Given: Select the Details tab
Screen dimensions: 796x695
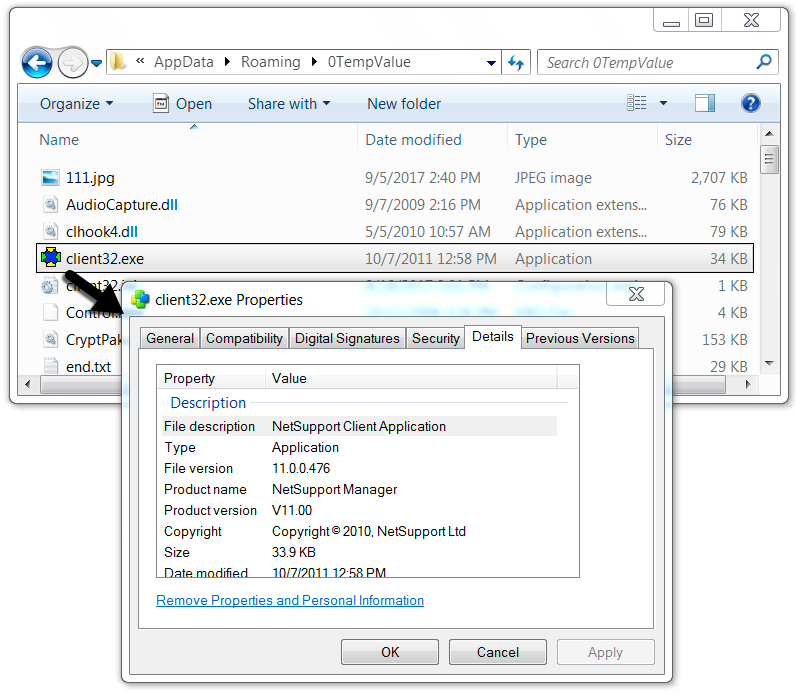Looking at the screenshot, I should click(492, 337).
